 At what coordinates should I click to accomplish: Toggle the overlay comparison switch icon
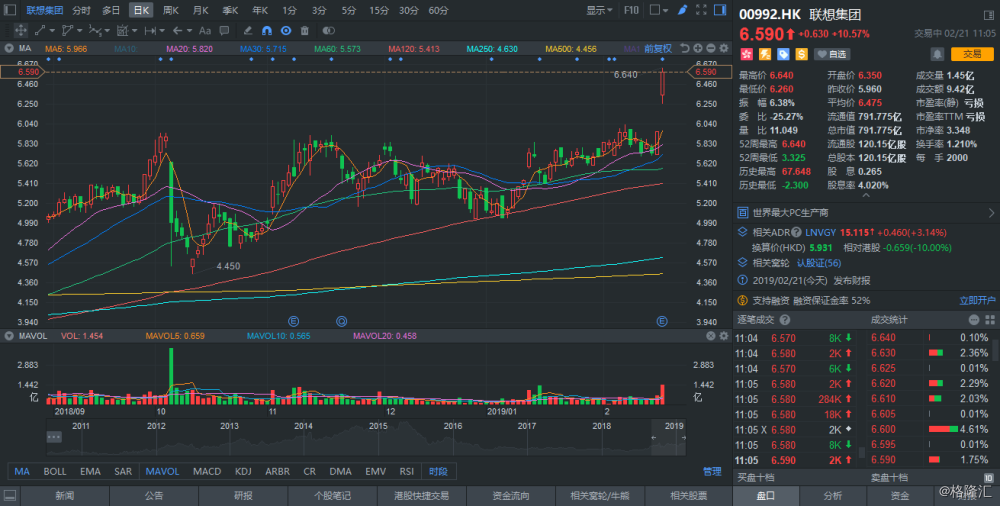tap(328, 30)
